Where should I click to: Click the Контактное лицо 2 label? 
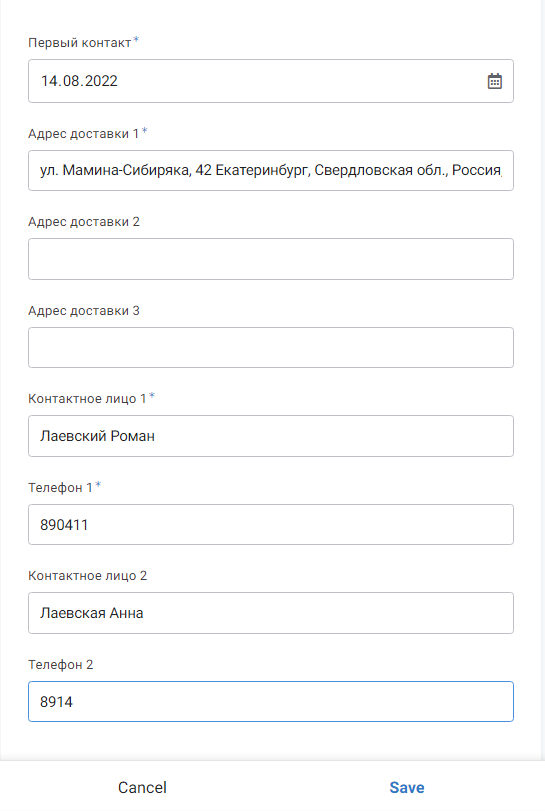[x=87, y=576]
